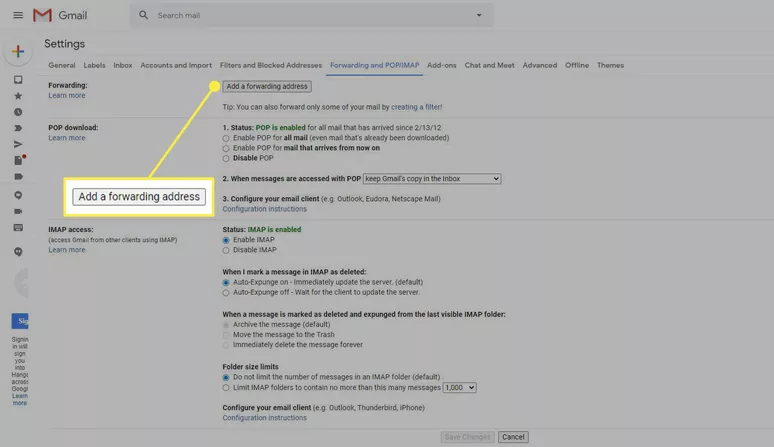Click the Compose plus button
774x447 pixels.
pos(18,51)
